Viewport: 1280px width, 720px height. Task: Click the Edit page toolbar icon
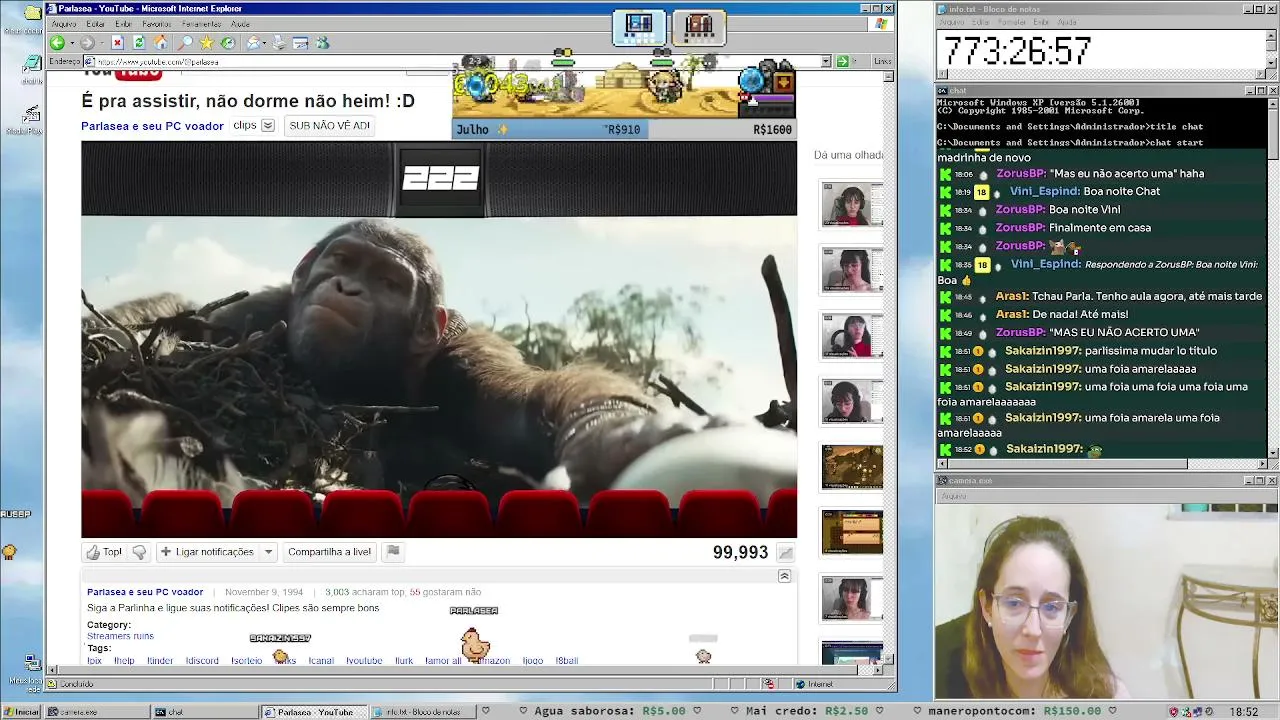pos(300,43)
